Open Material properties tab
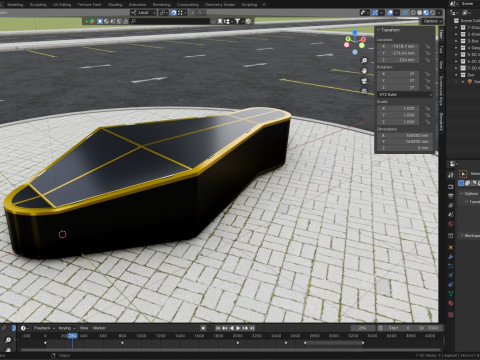This screenshot has width=480, height=360. click(451, 303)
